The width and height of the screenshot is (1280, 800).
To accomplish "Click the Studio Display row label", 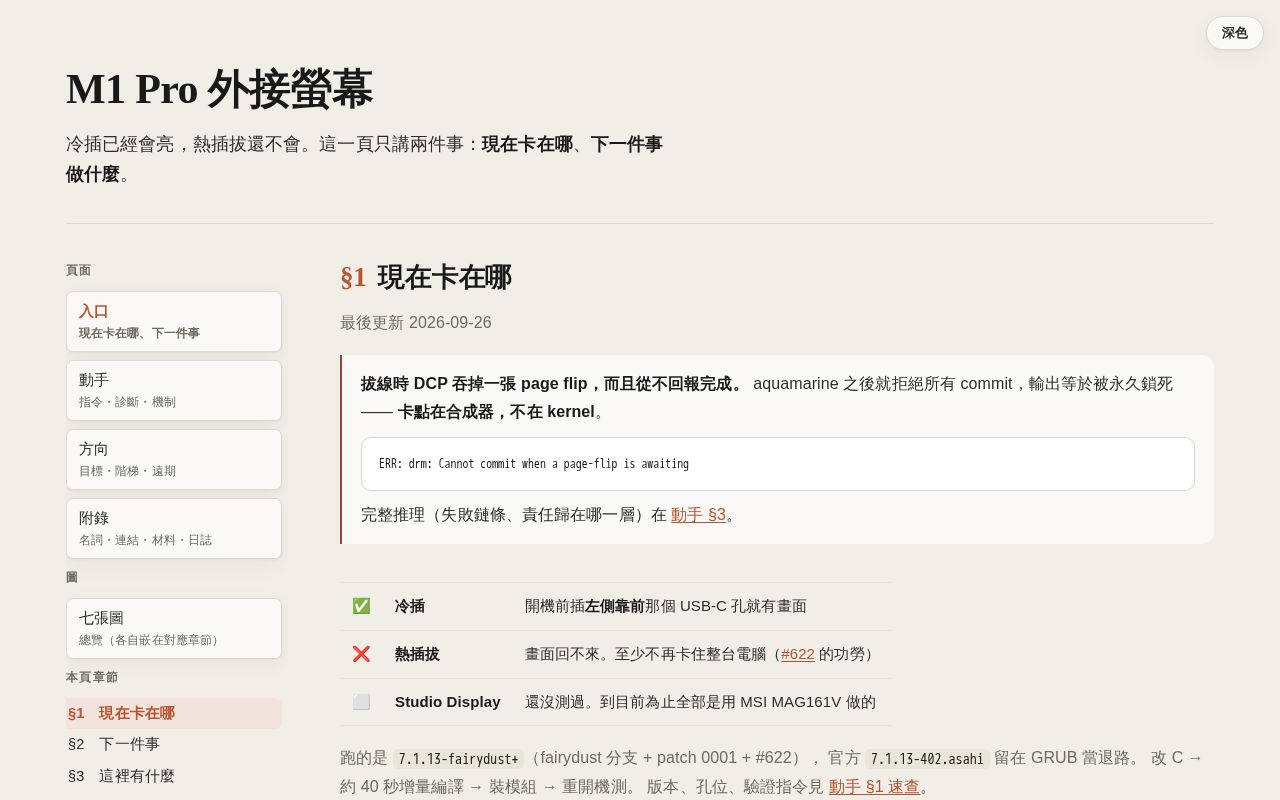I will (448, 702).
